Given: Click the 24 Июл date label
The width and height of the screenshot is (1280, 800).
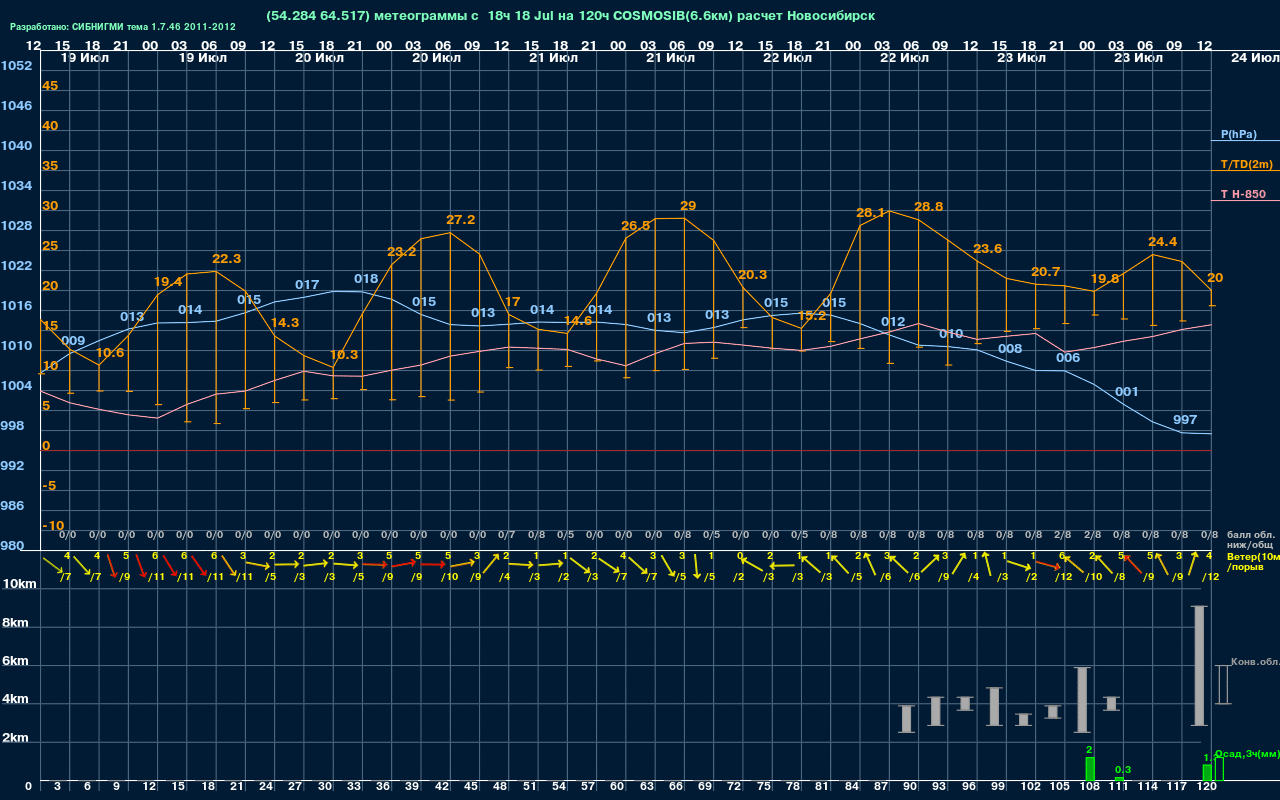Looking at the screenshot, I should pos(1253,58).
